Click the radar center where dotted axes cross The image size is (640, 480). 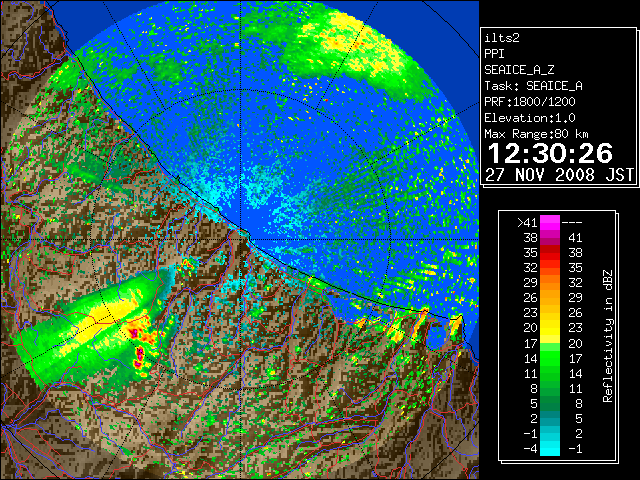click(x=241, y=240)
